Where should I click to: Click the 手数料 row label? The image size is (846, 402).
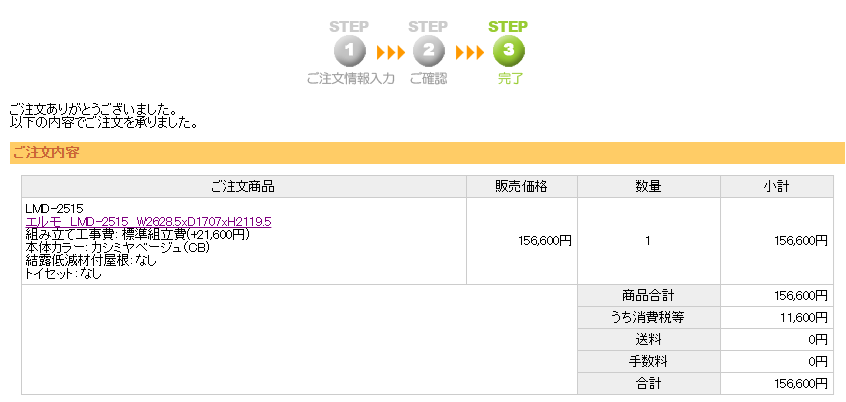click(x=649, y=362)
